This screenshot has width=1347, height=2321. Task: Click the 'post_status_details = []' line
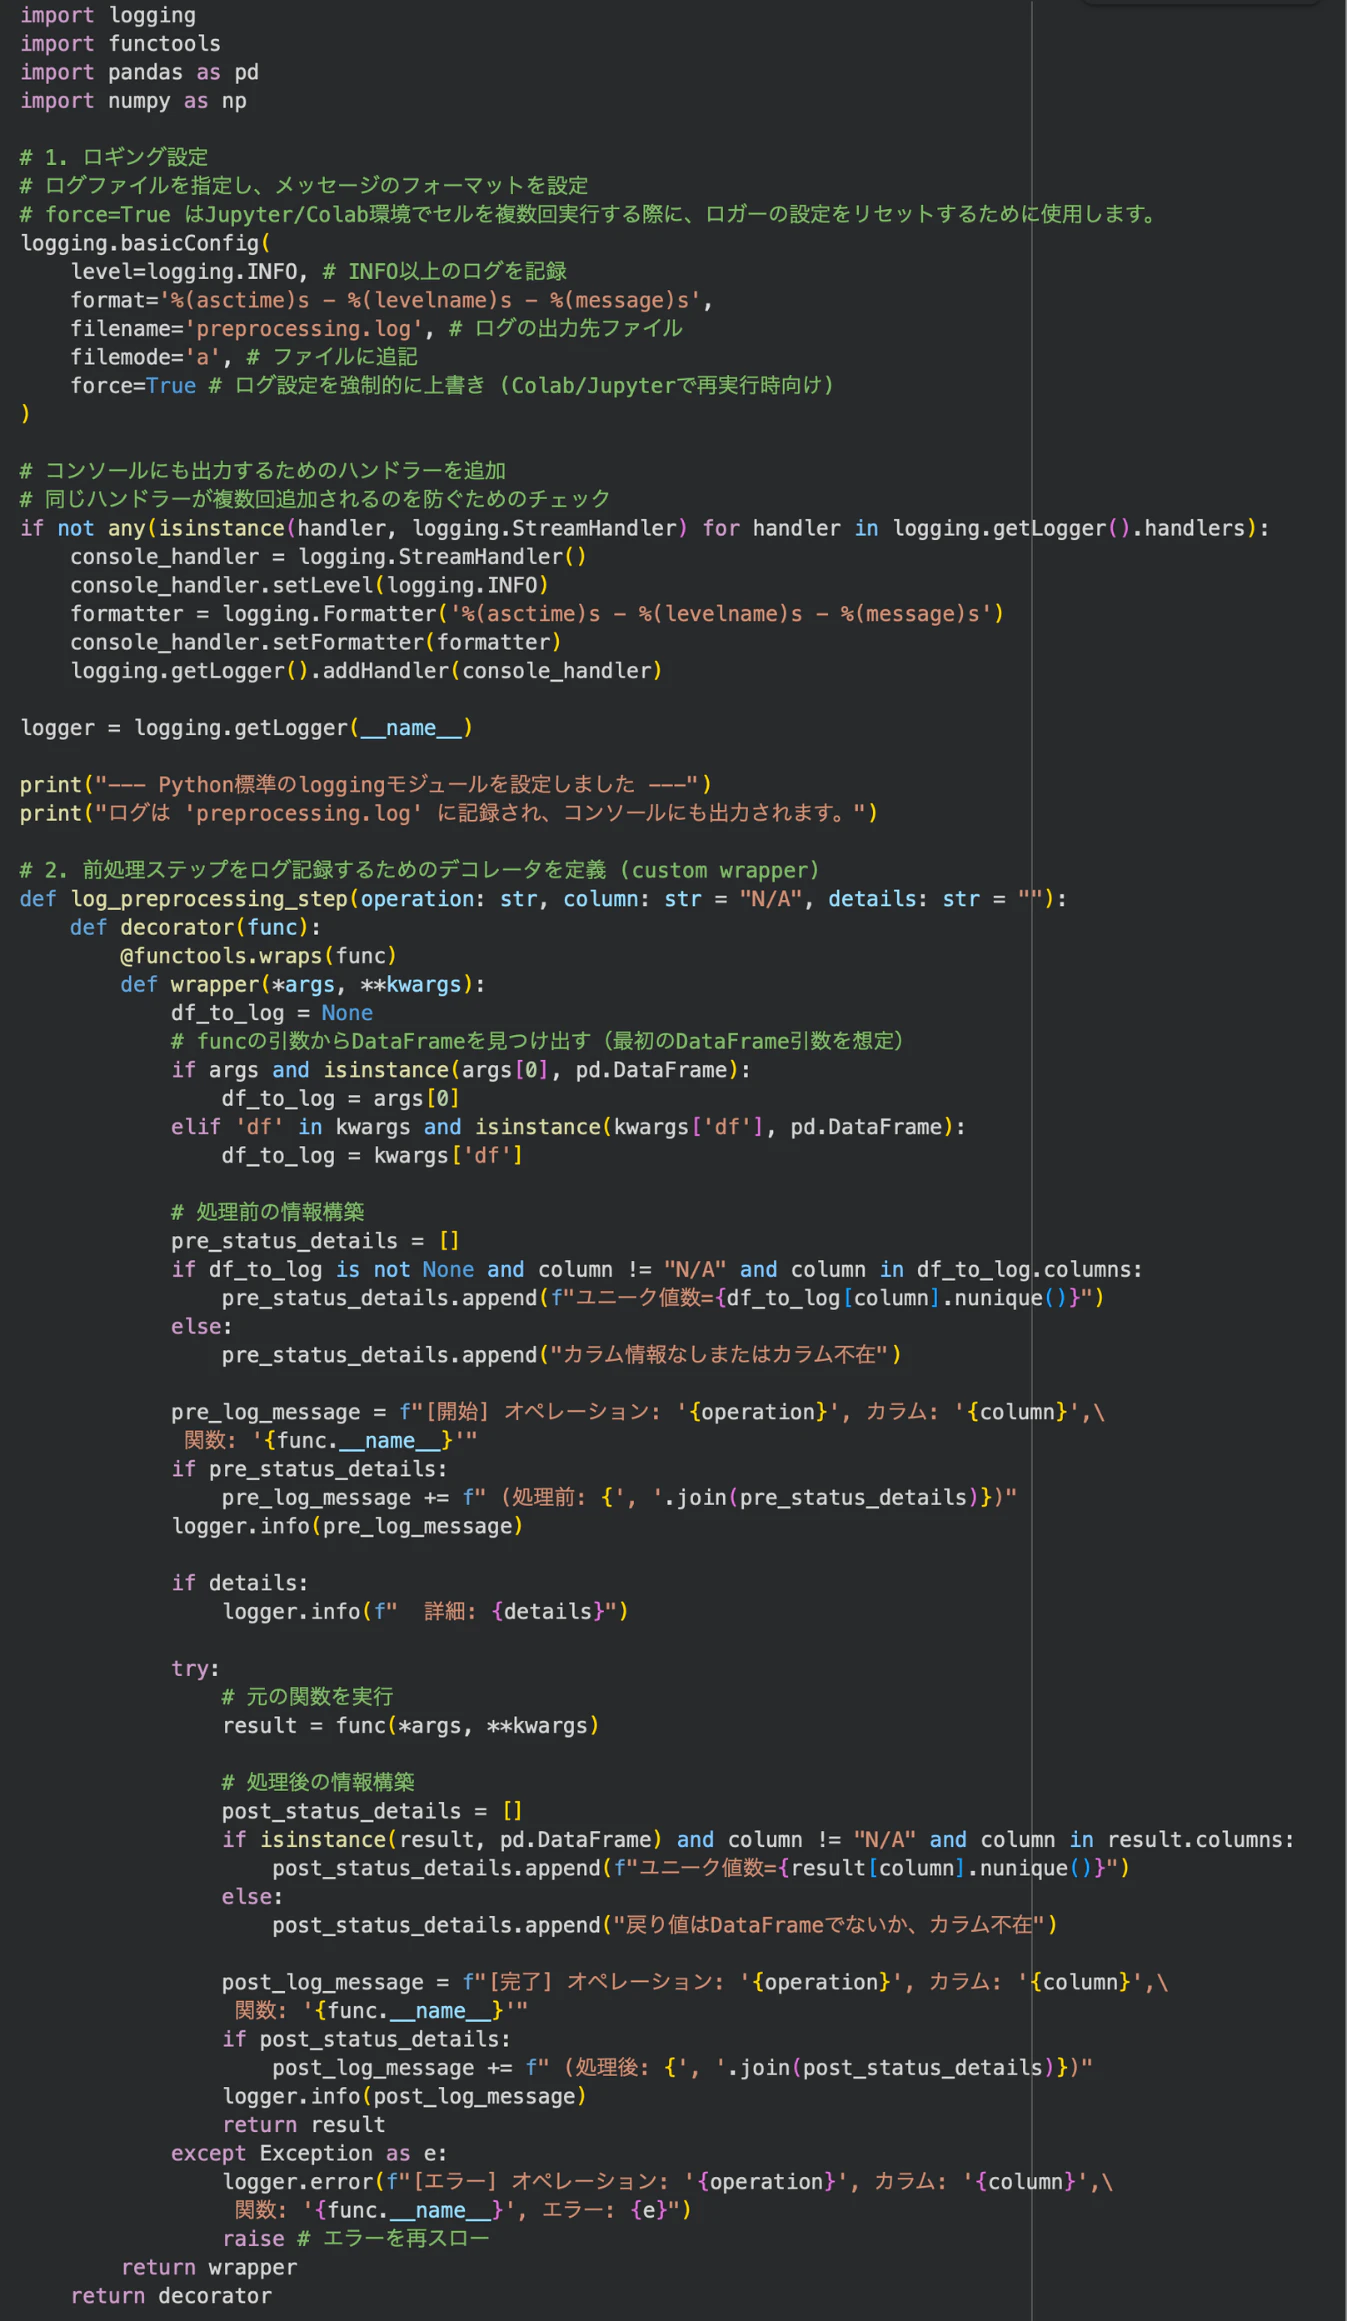(372, 1811)
